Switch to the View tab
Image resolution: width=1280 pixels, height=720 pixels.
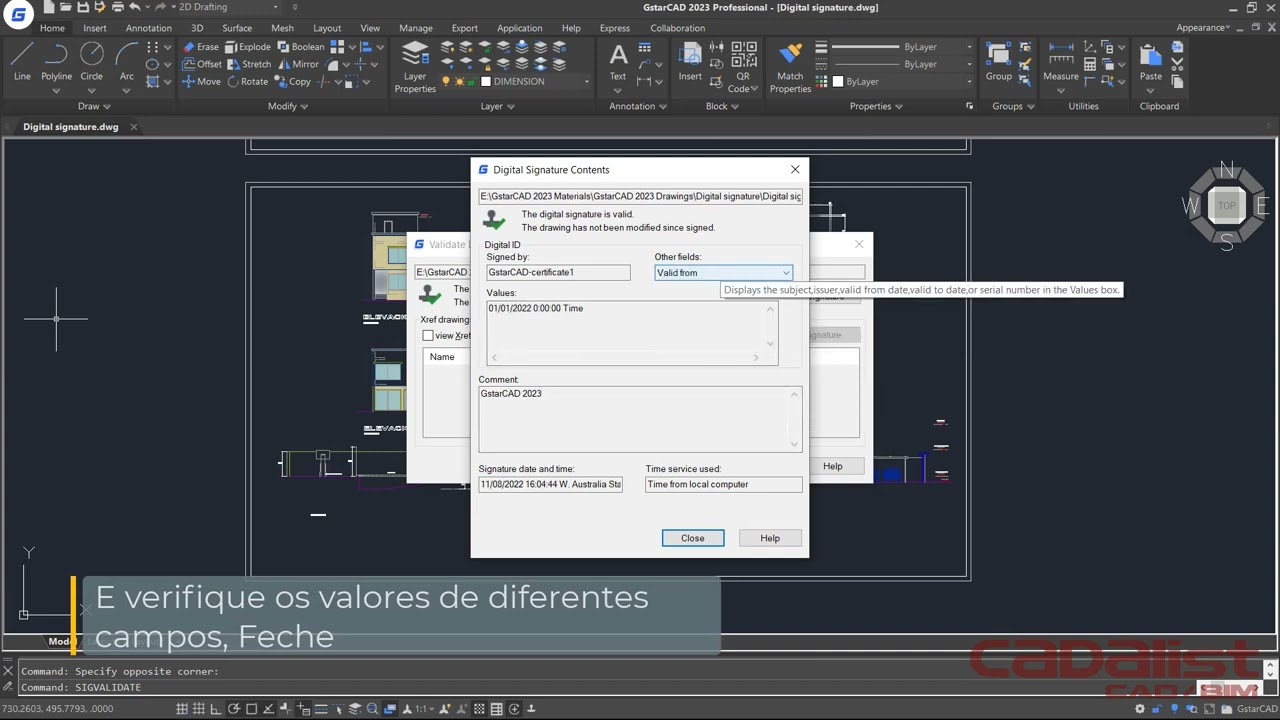(x=370, y=28)
